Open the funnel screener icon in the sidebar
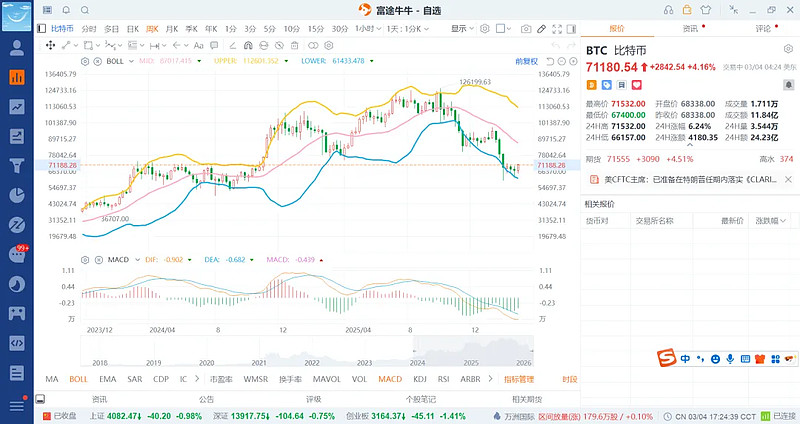Screen dimensions: 800x424 click(x=17, y=166)
